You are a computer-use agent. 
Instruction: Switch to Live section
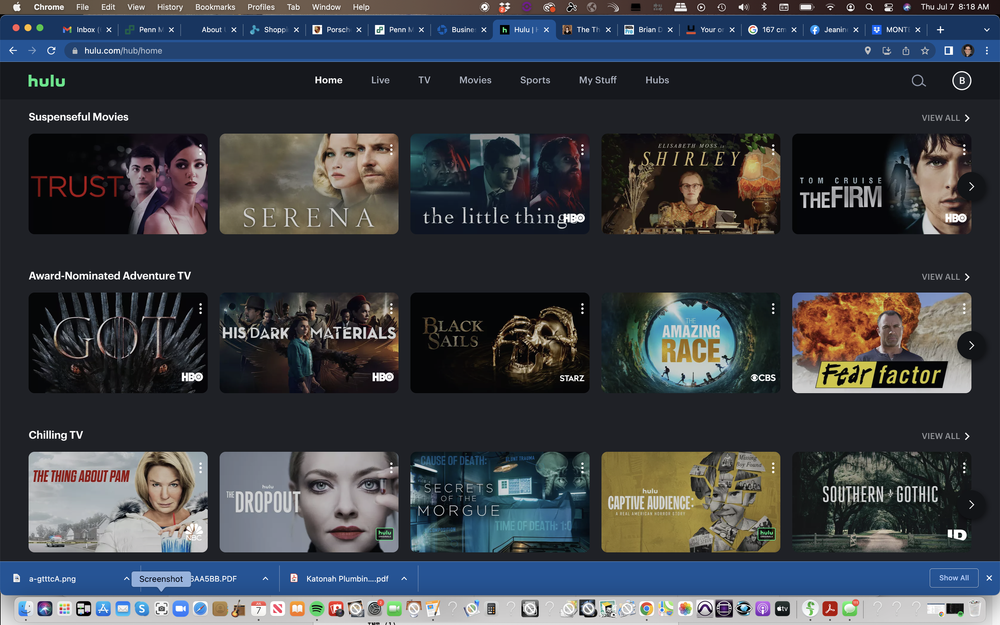click(380, 80)
